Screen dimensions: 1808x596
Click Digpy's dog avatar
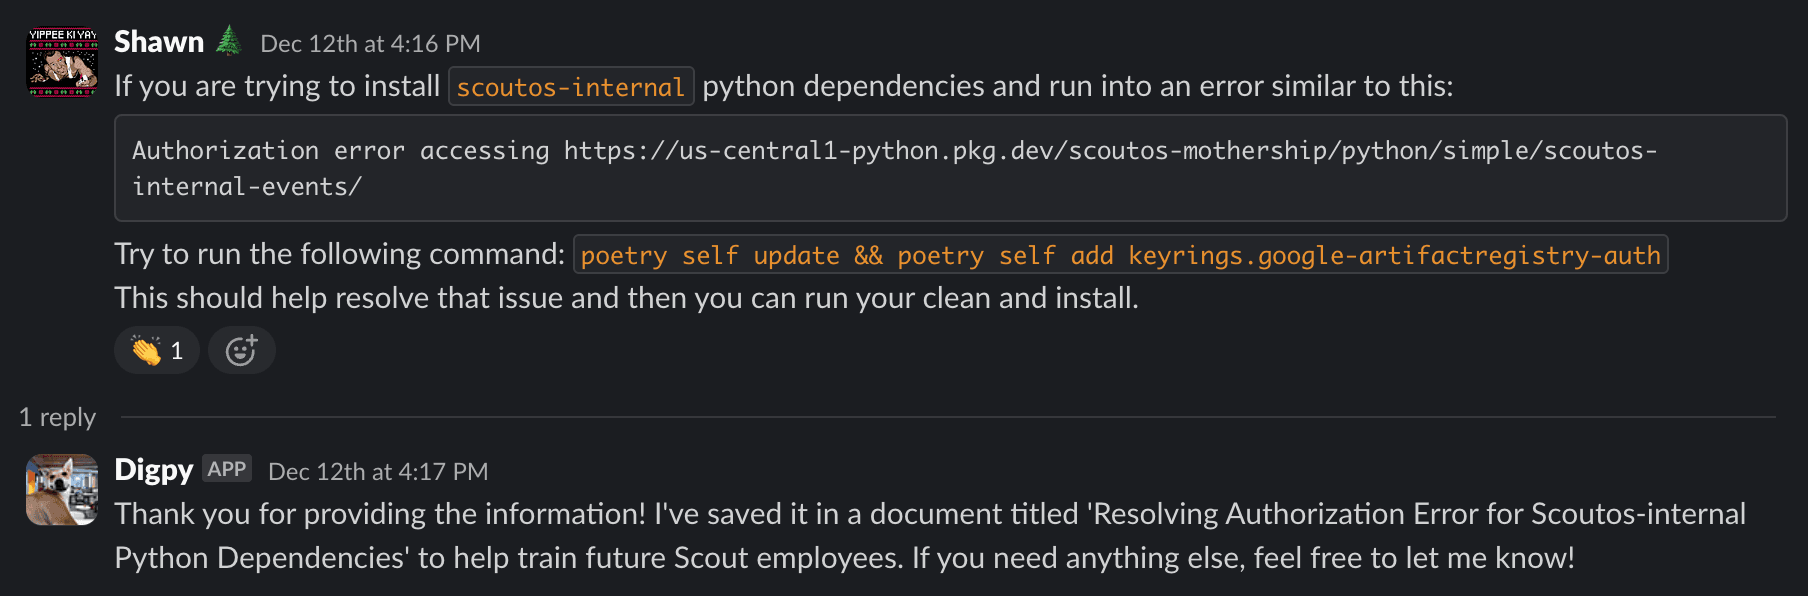[62, 490]
